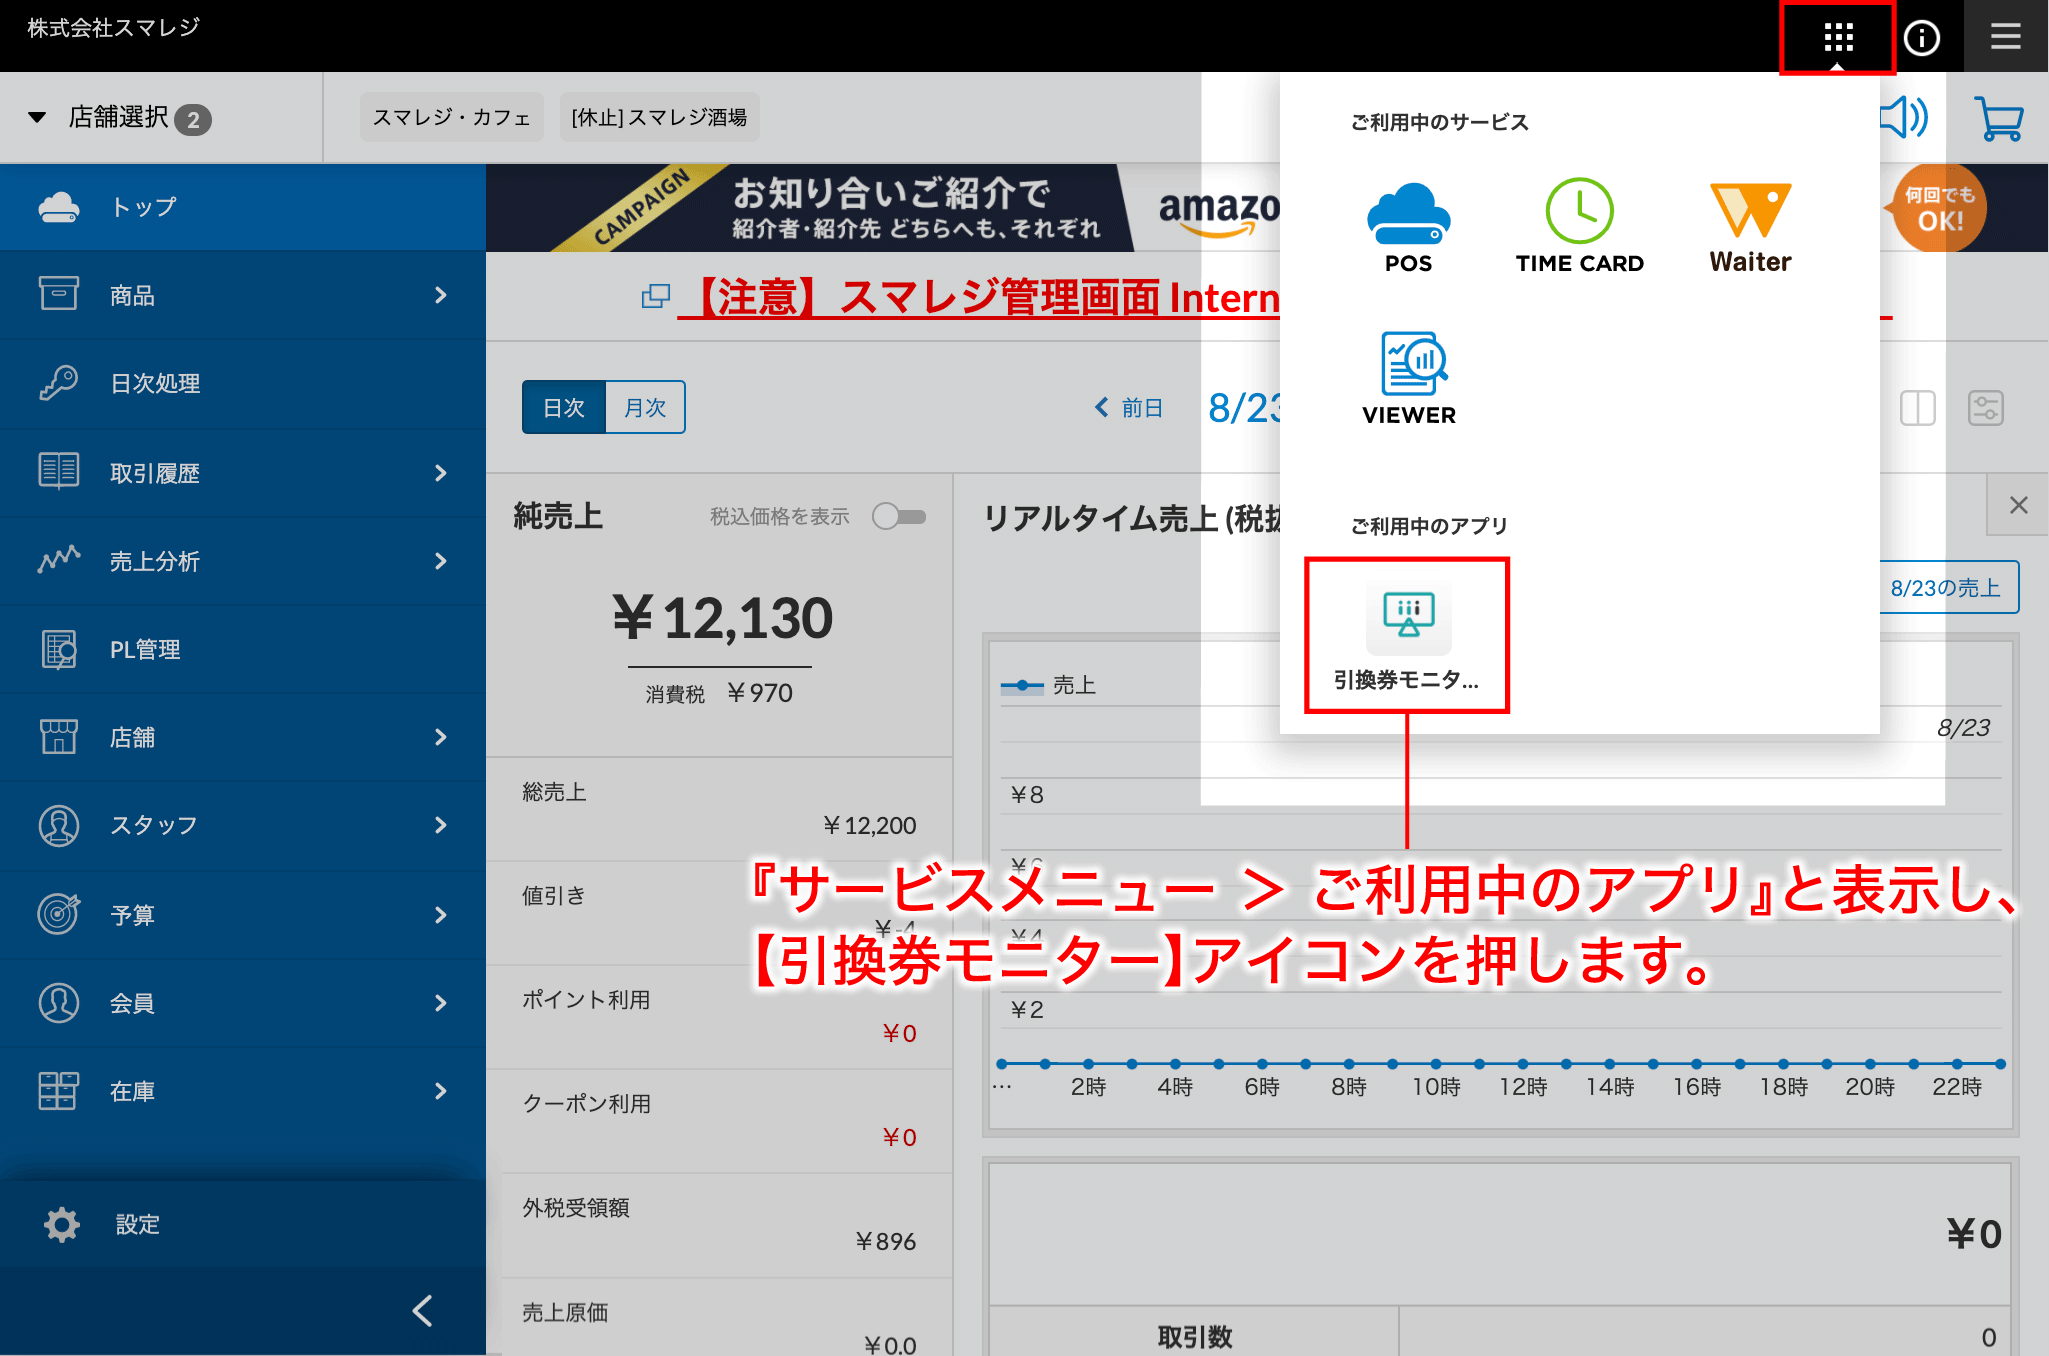
Task: Launch the POS service
Action: tap(1408, 227)
